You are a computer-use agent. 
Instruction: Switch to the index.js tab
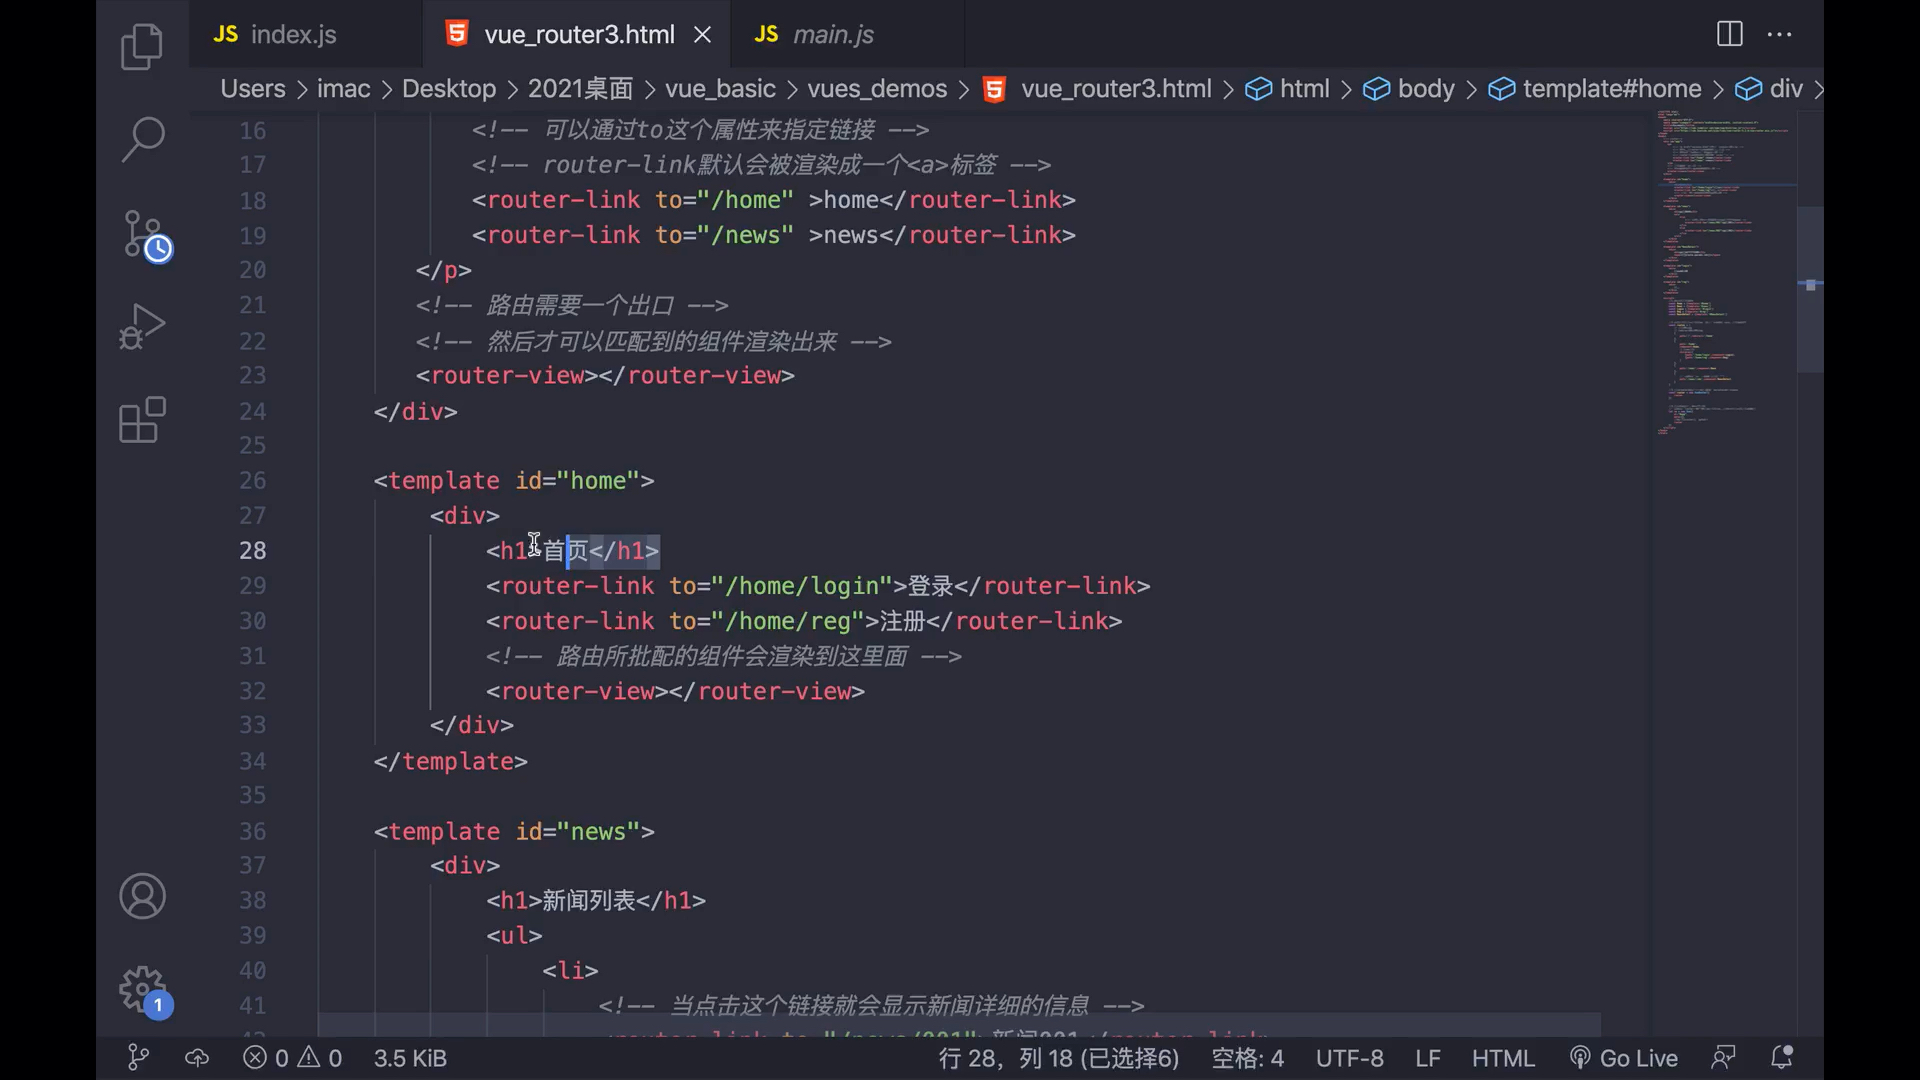[x=306, y=34]
